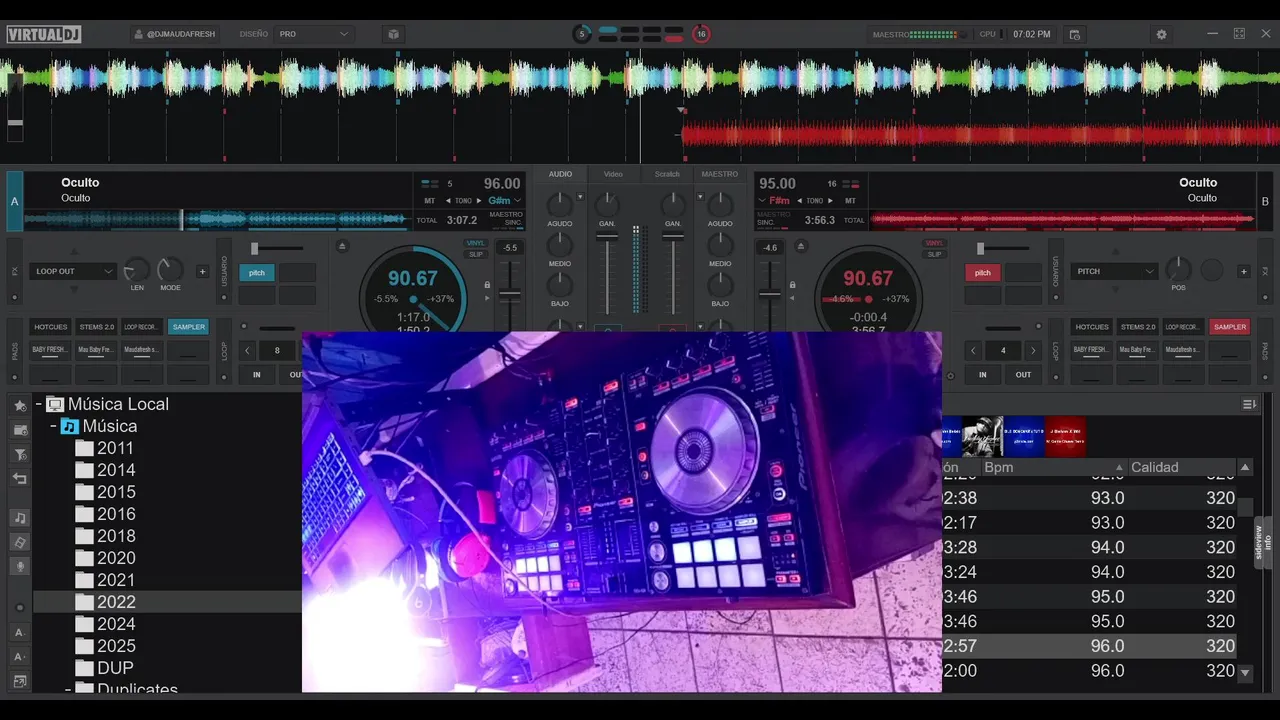This screenshot has width=1280, height=720.
Task: Sort tracks by Calidad column
Action: (x=1181, y=467)
